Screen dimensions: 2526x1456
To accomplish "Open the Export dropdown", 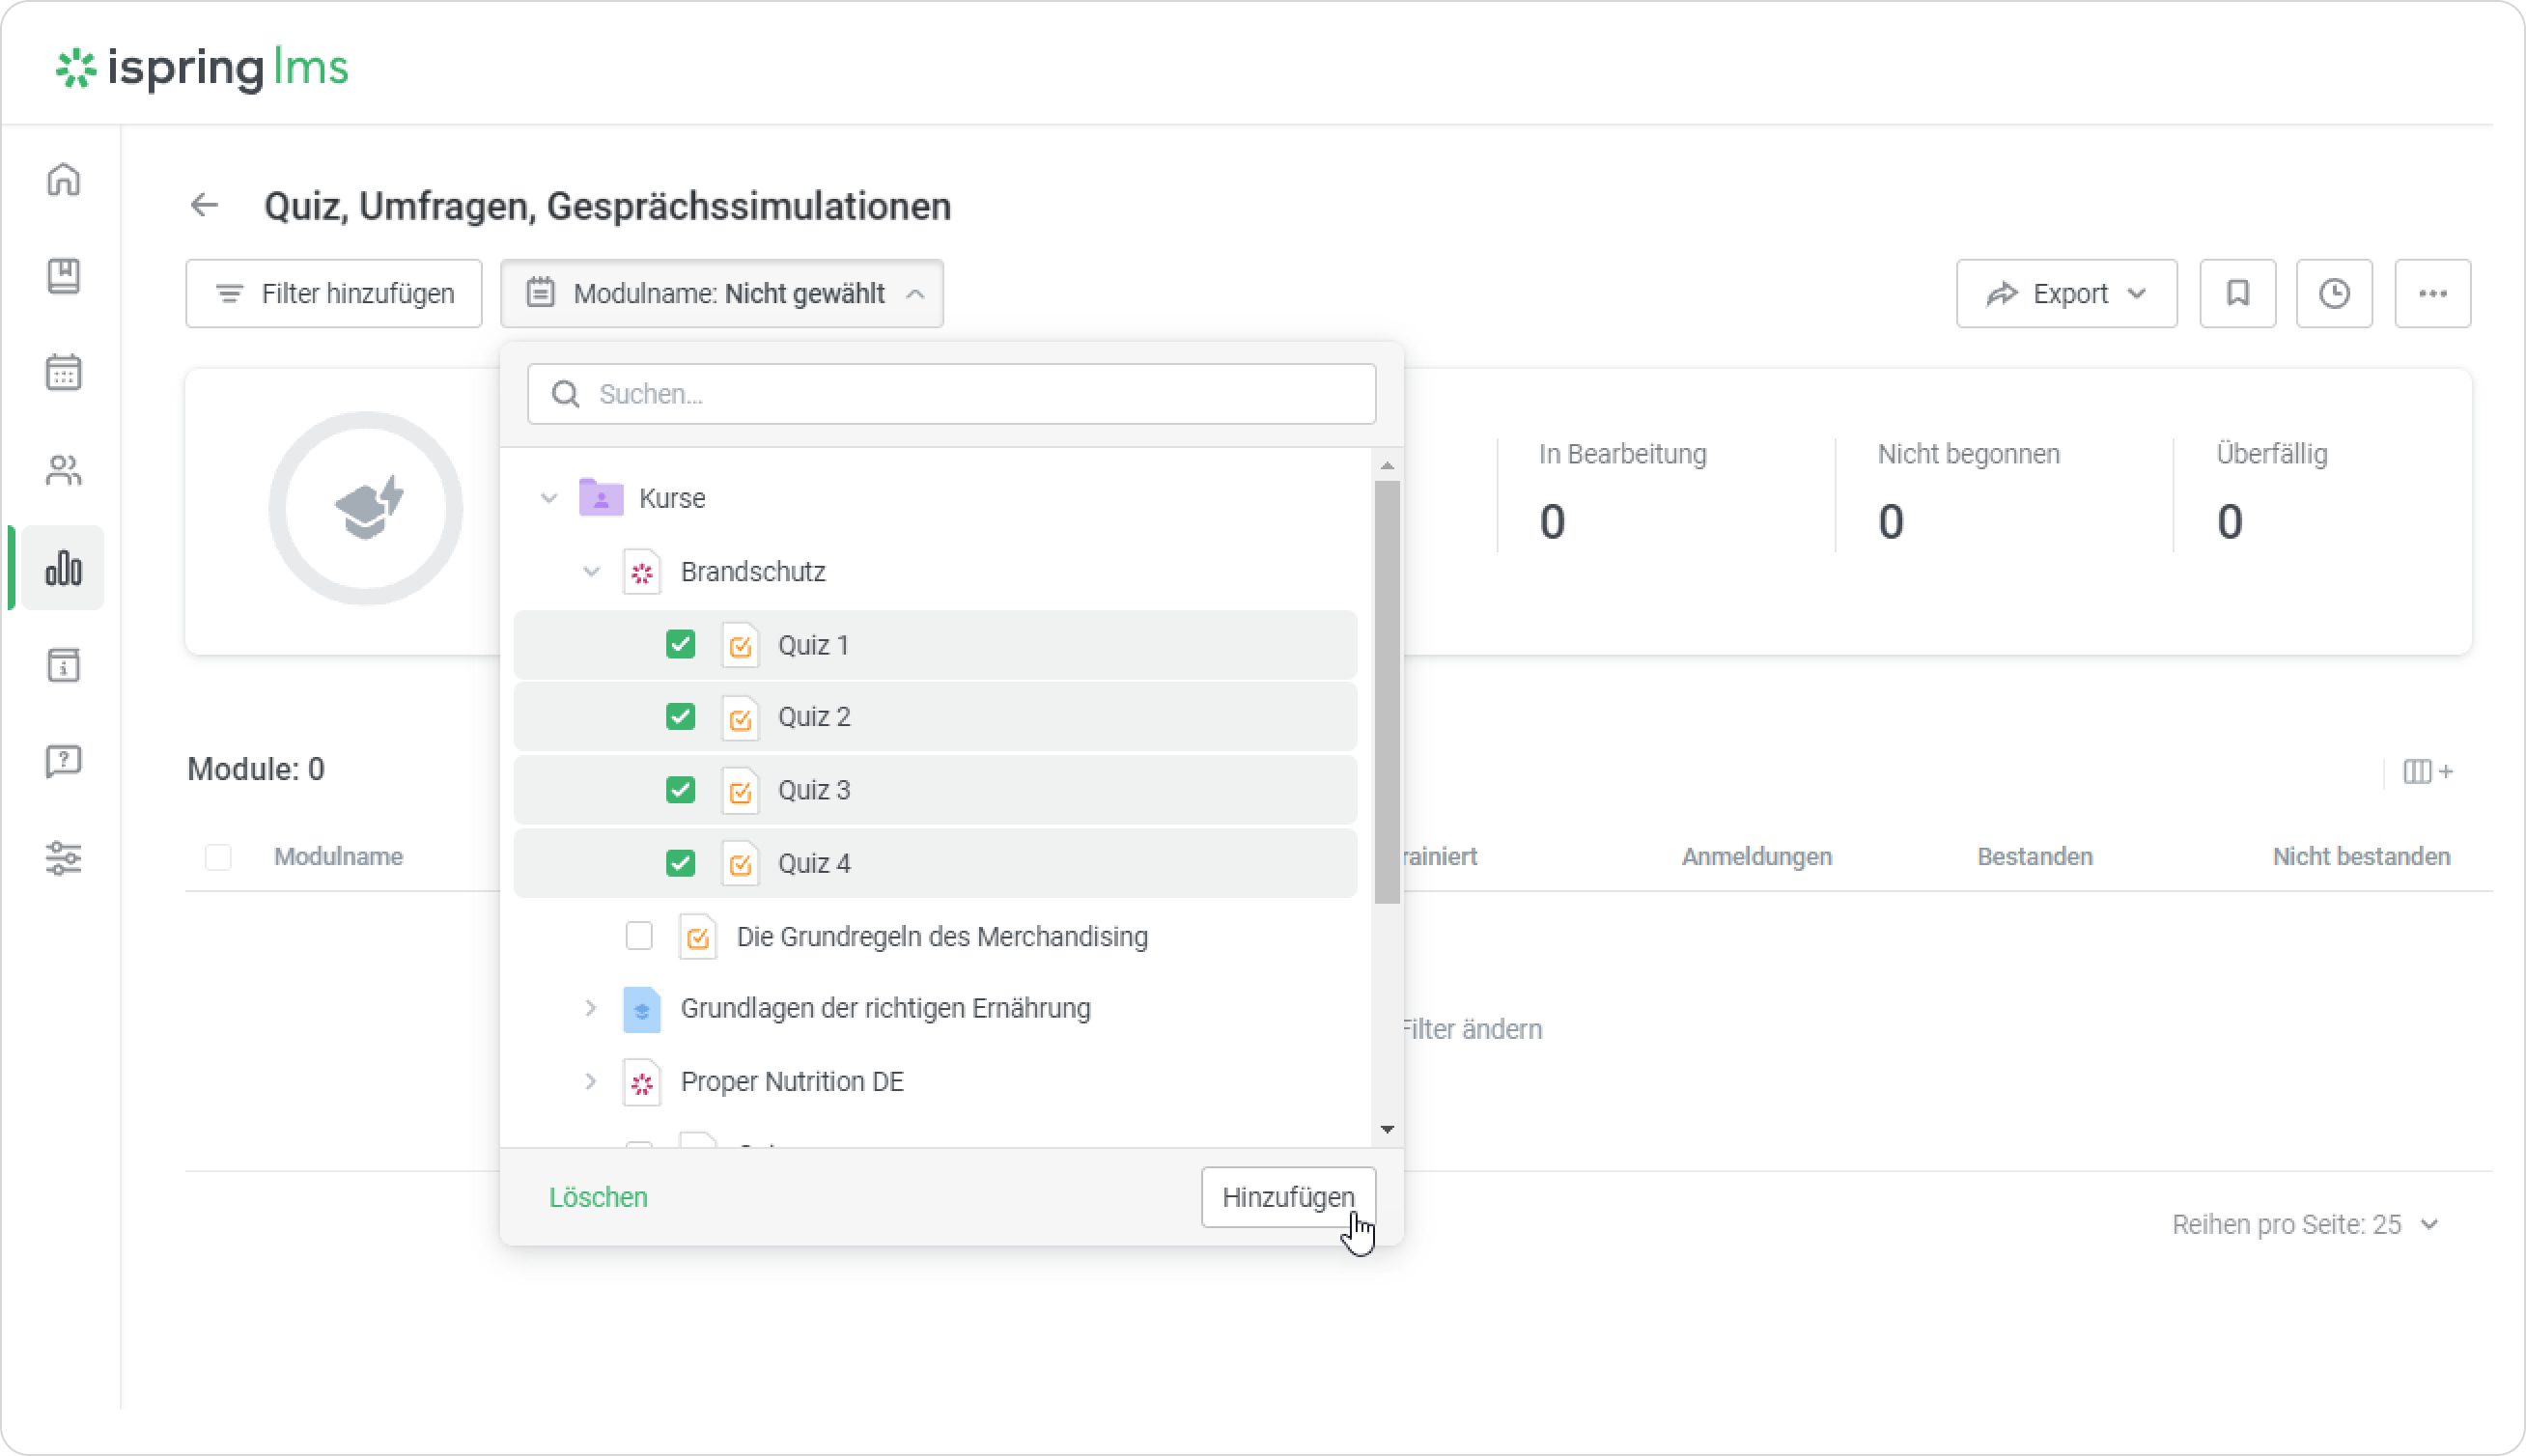I will pyautogui.click(x=2066, y=293).
